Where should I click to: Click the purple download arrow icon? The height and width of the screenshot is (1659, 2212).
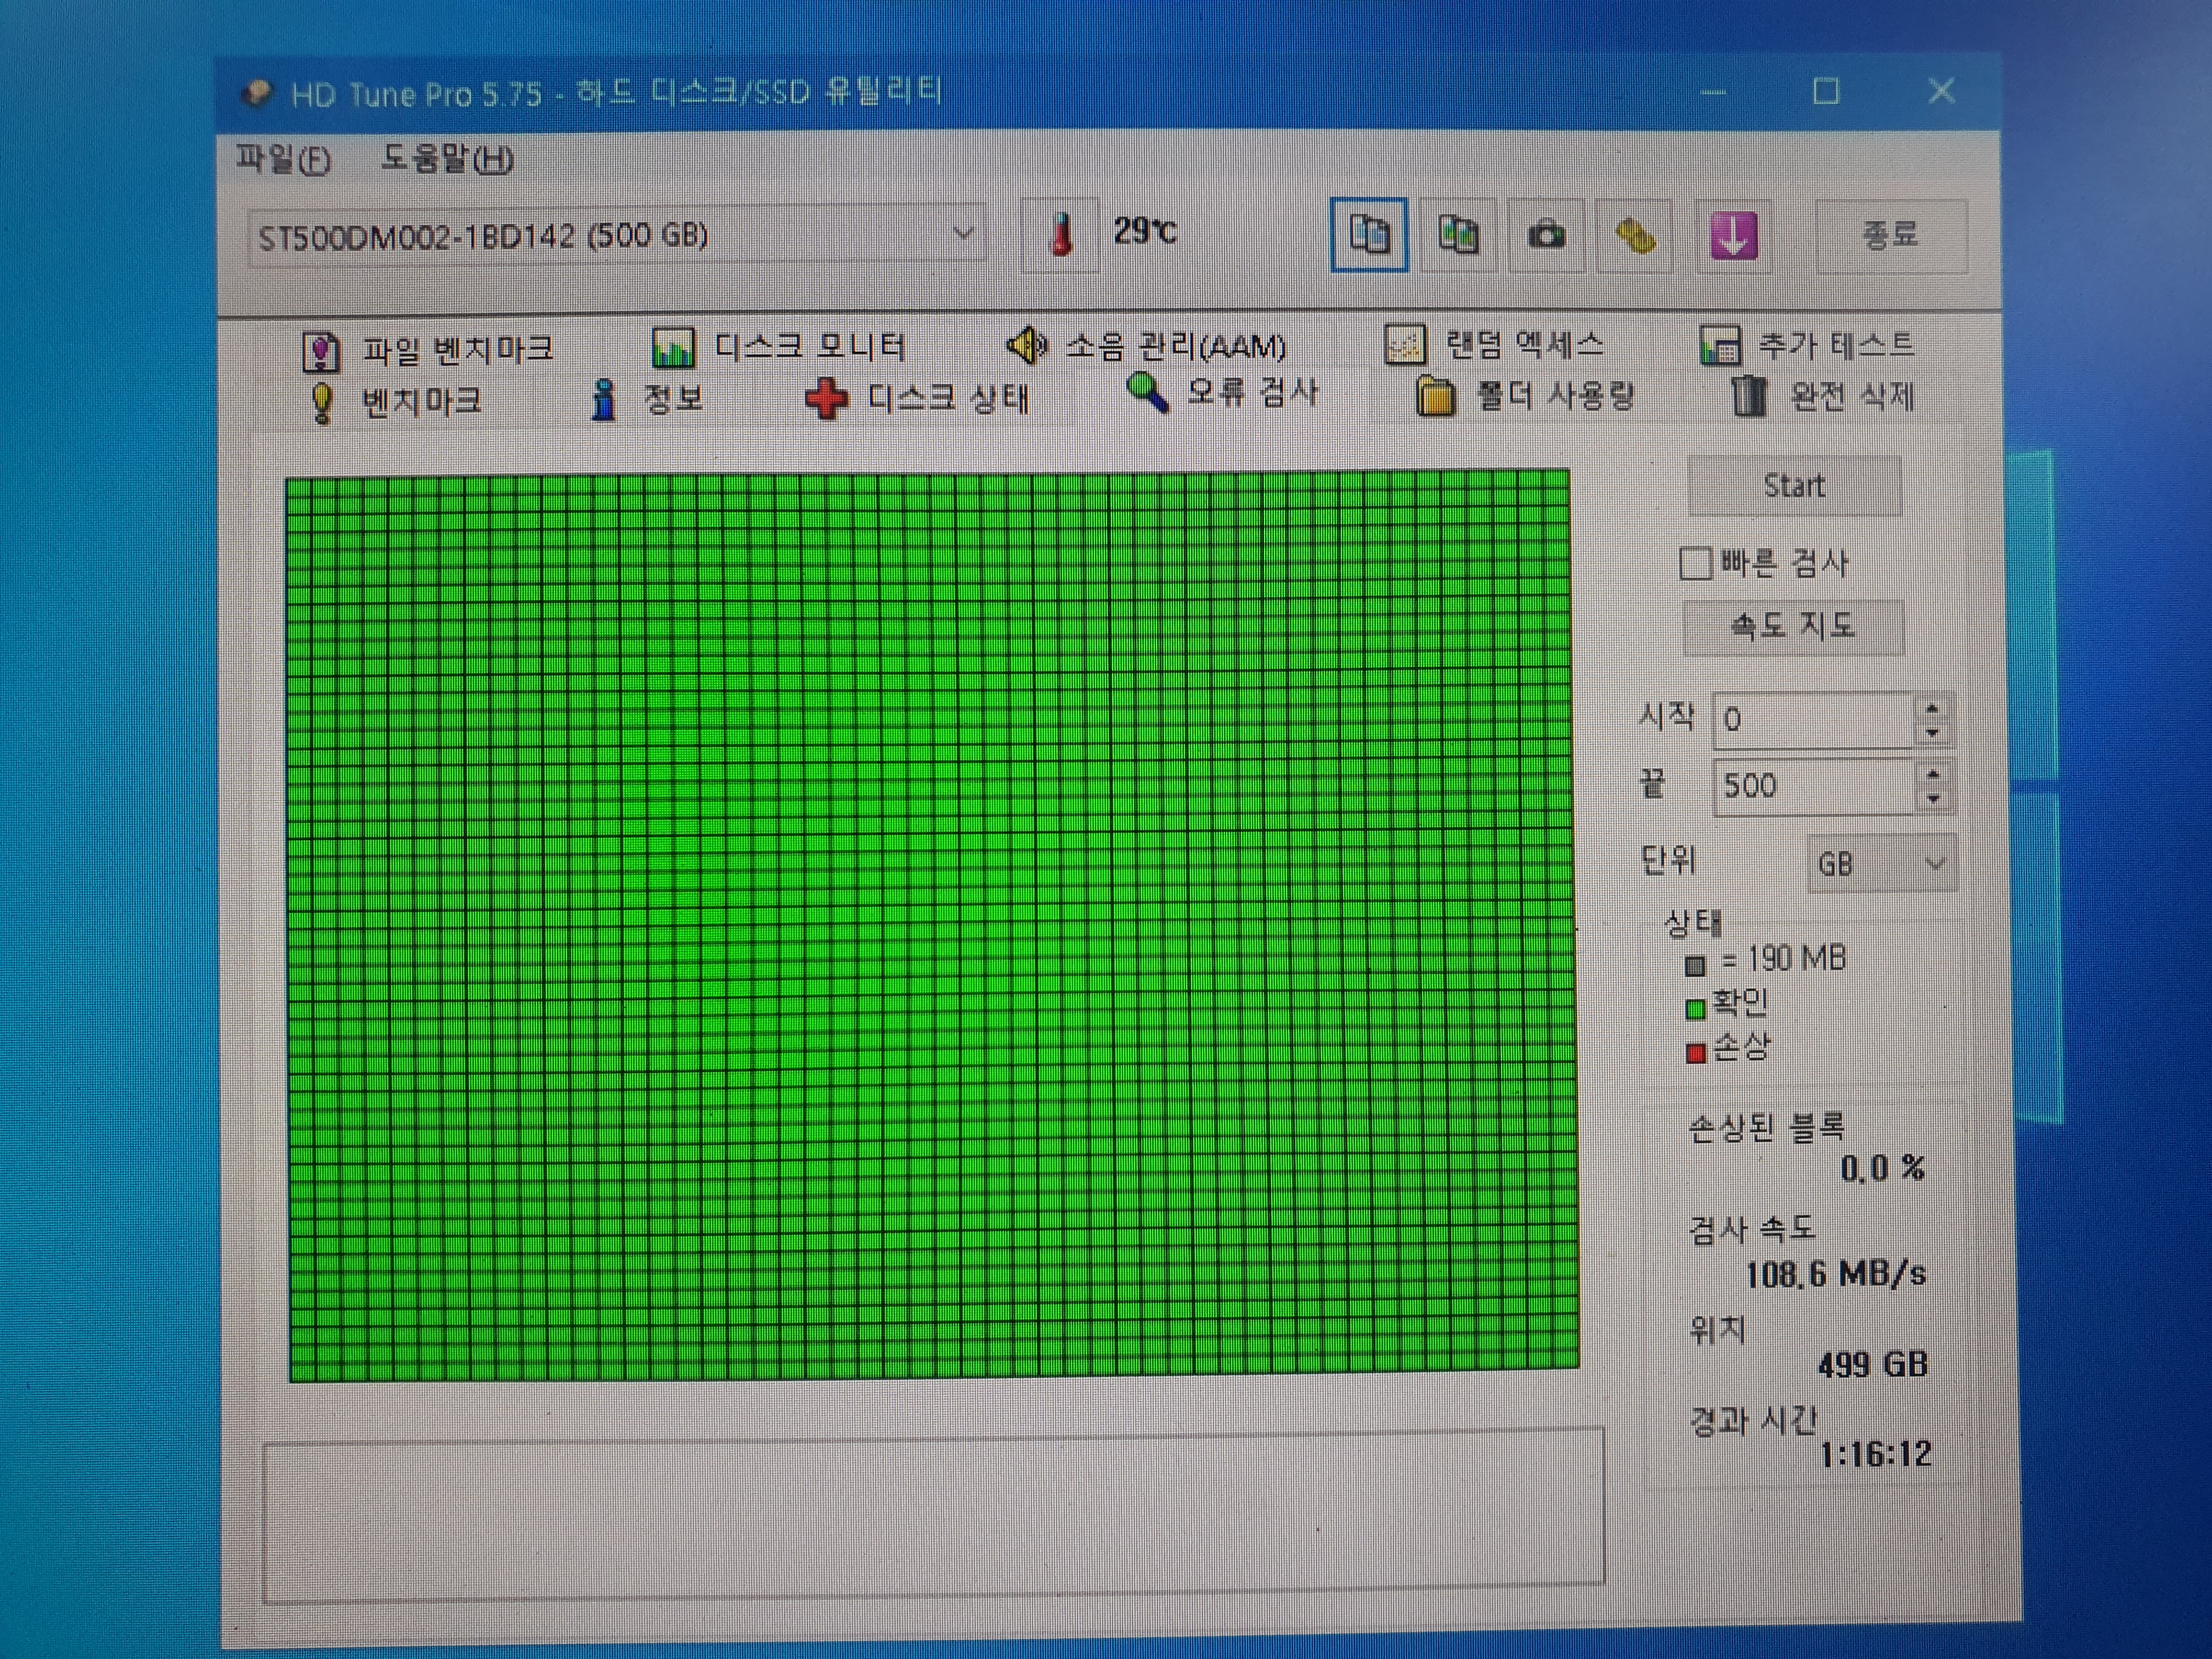point(1733,237)
